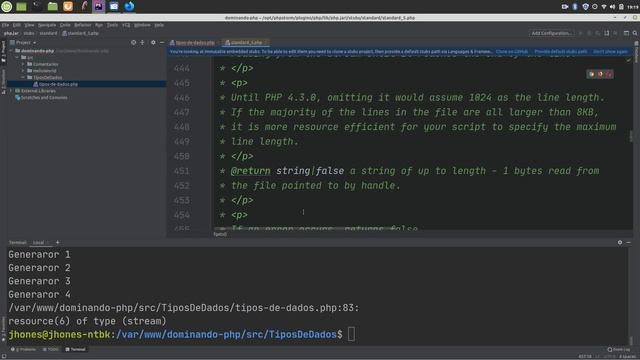This screenshot has height=360, width=640.
Task: Open the Bluetooth tray icon
Action: (575, 7)
